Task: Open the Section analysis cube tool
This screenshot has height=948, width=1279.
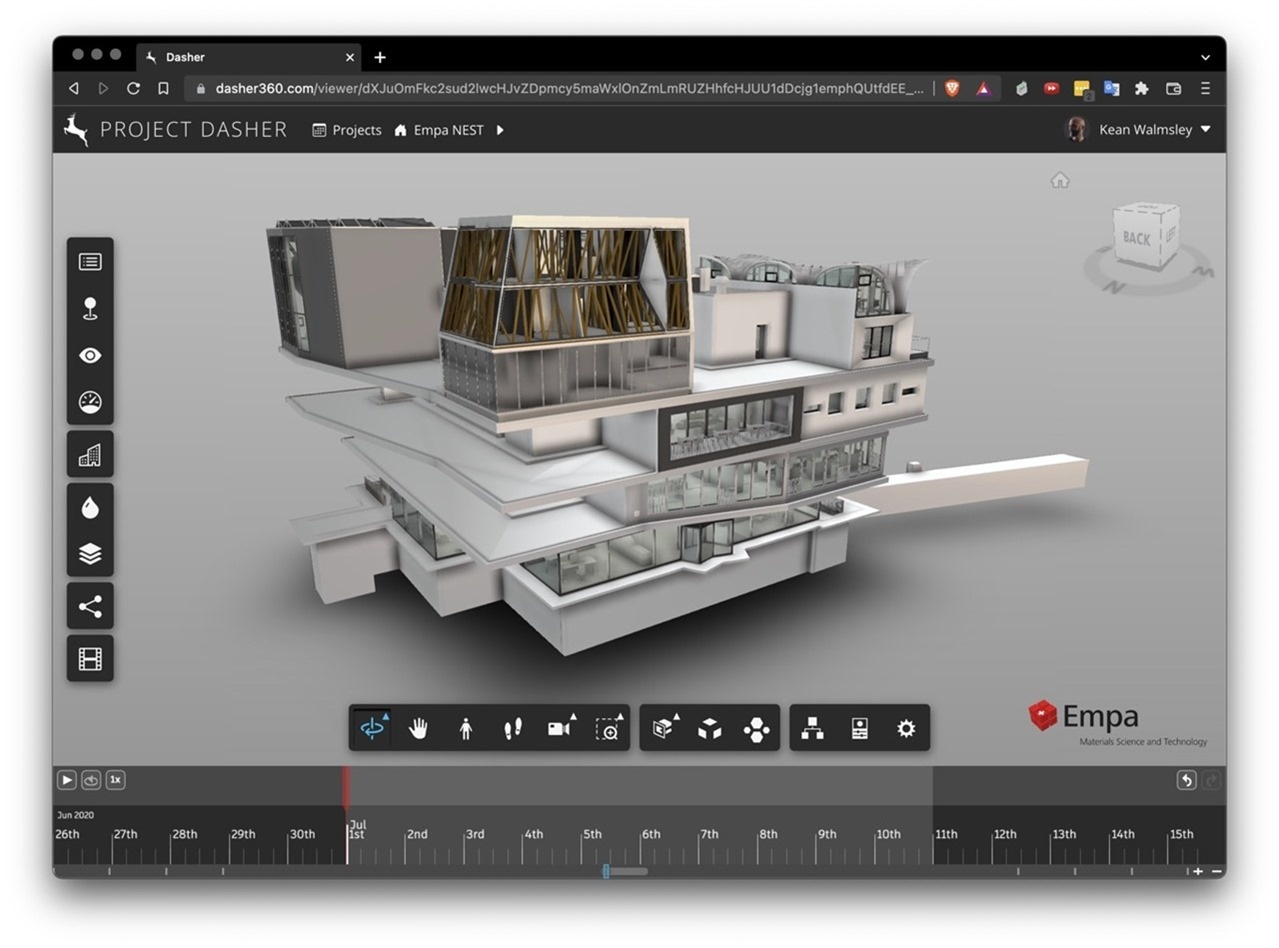Action: click(662, 729)
